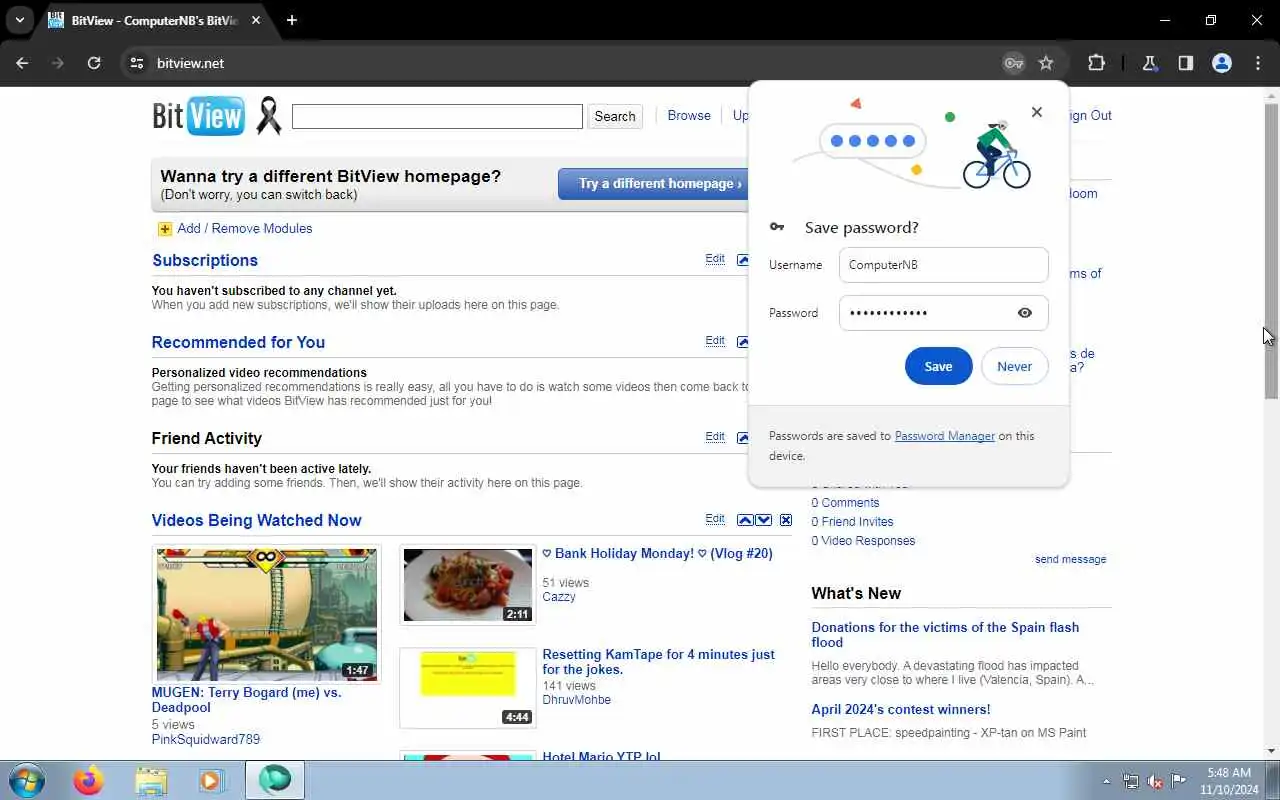This screenshot has height=800, width=1280.
Task: Go back using the browser back arrow
Action: [x=23, y=63]
